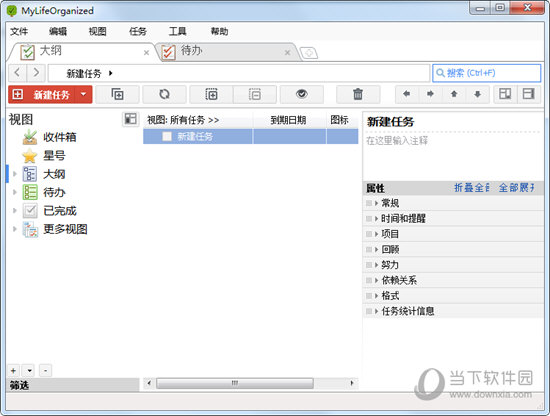Click the add subtask toolbar icon
Viewport: 550px width, 416px height.
[117, 94]
